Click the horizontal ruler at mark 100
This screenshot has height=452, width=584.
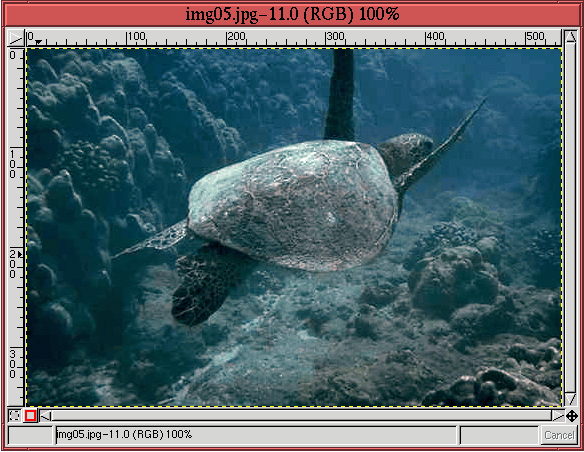click(136, 37)
